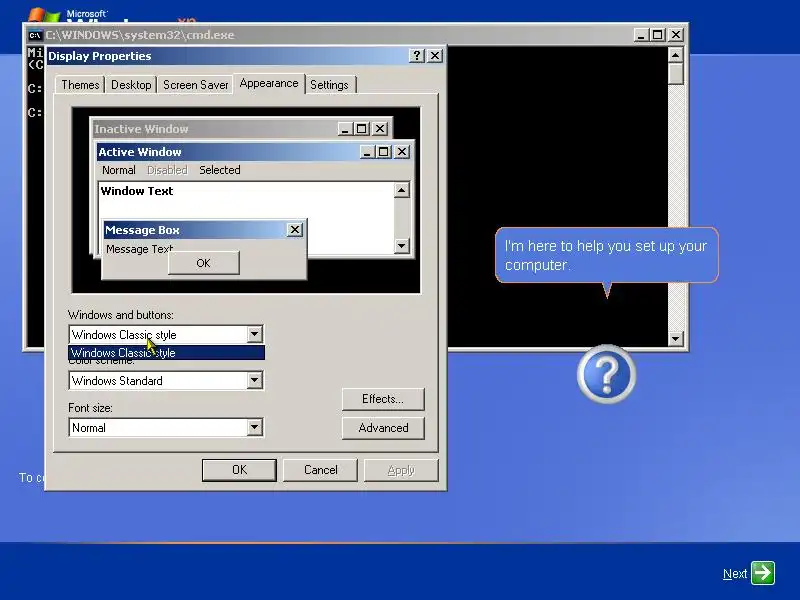Click Active Window preview minimize icon
The image size is (800, 600).
(367, 152)
